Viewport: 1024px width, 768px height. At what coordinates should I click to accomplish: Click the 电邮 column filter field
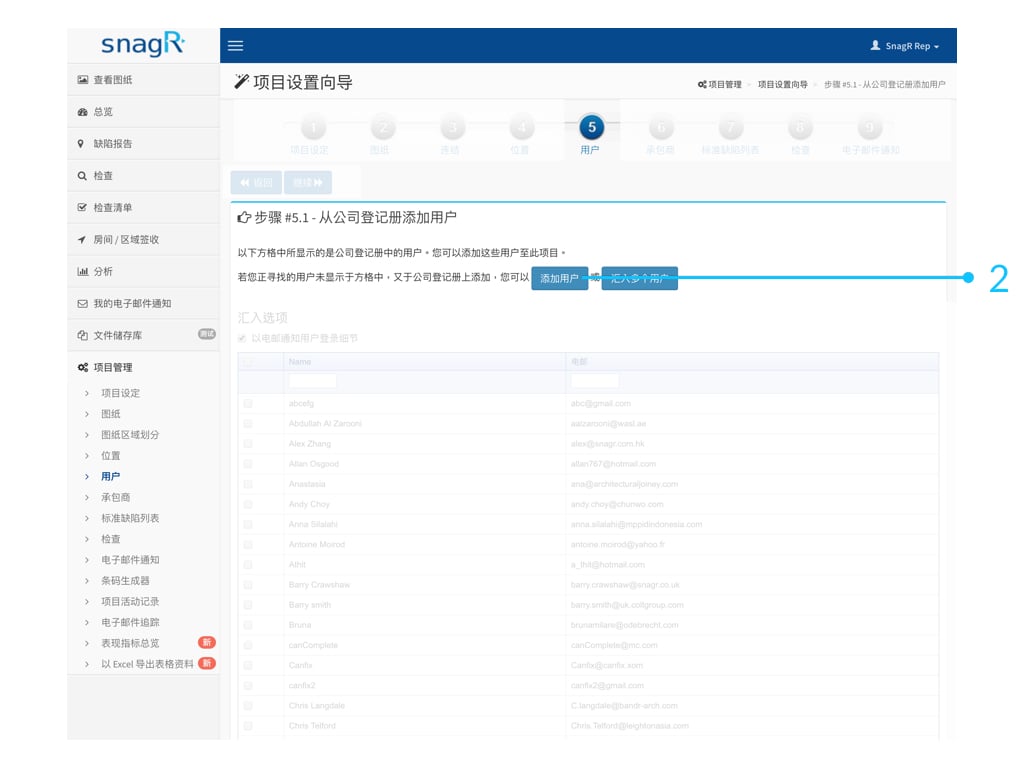pos(595,381)
